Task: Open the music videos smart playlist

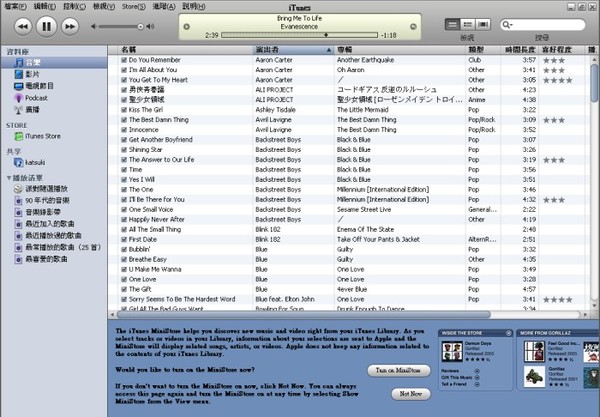Action: coord(38,212)
